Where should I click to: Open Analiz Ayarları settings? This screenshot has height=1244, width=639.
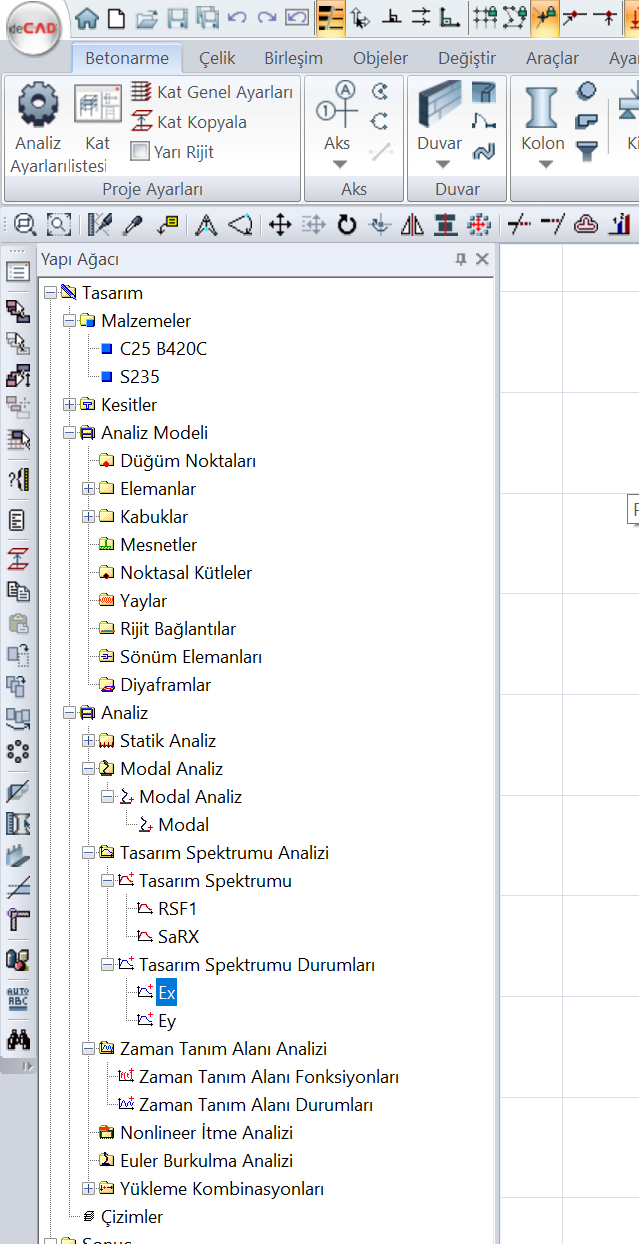(x=38, y=127)
